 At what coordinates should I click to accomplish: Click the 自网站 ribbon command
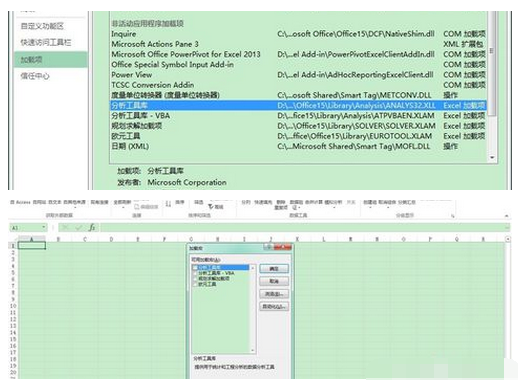click(39, 202)
